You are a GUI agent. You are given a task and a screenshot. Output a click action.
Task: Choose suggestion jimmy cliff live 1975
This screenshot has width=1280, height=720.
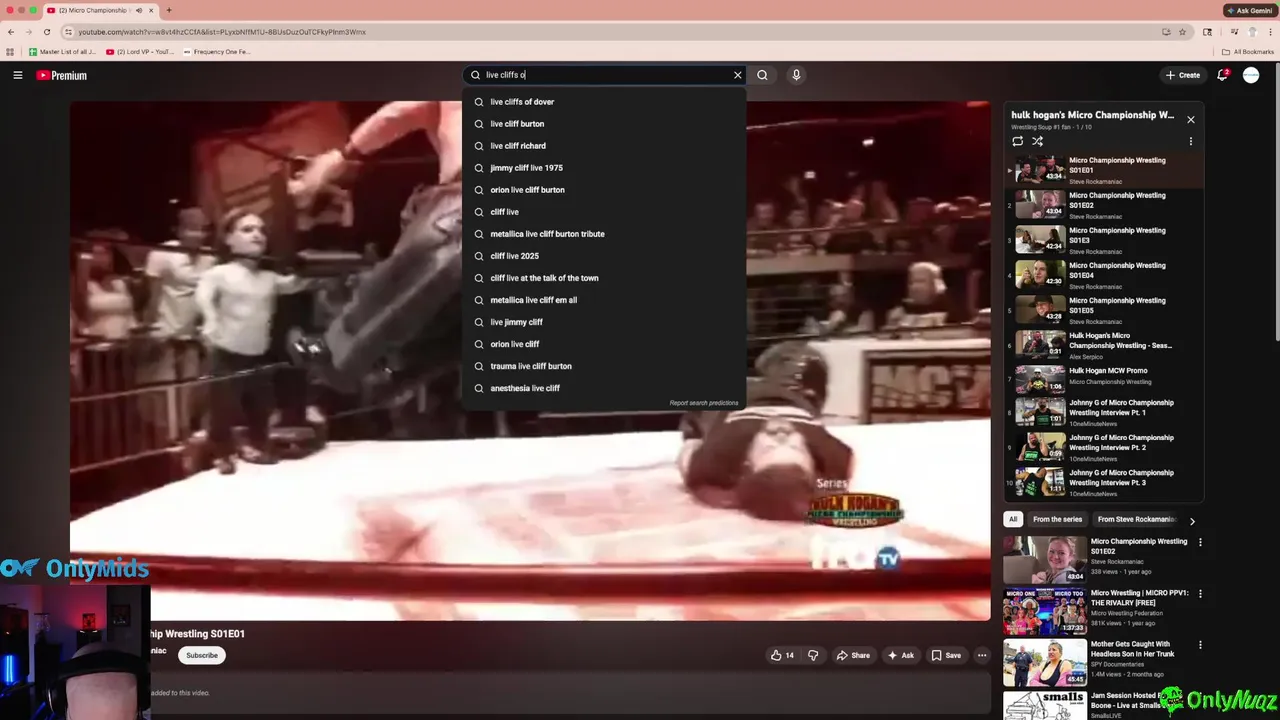click(604, 168)
